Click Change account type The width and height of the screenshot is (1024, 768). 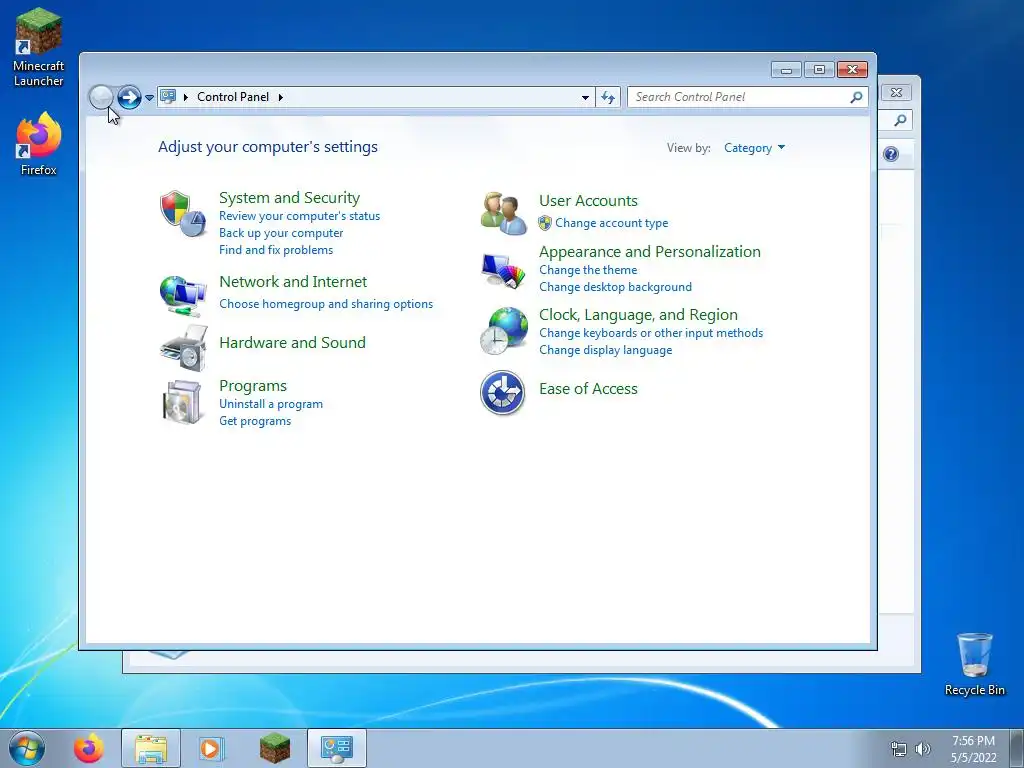pos(611,223)
